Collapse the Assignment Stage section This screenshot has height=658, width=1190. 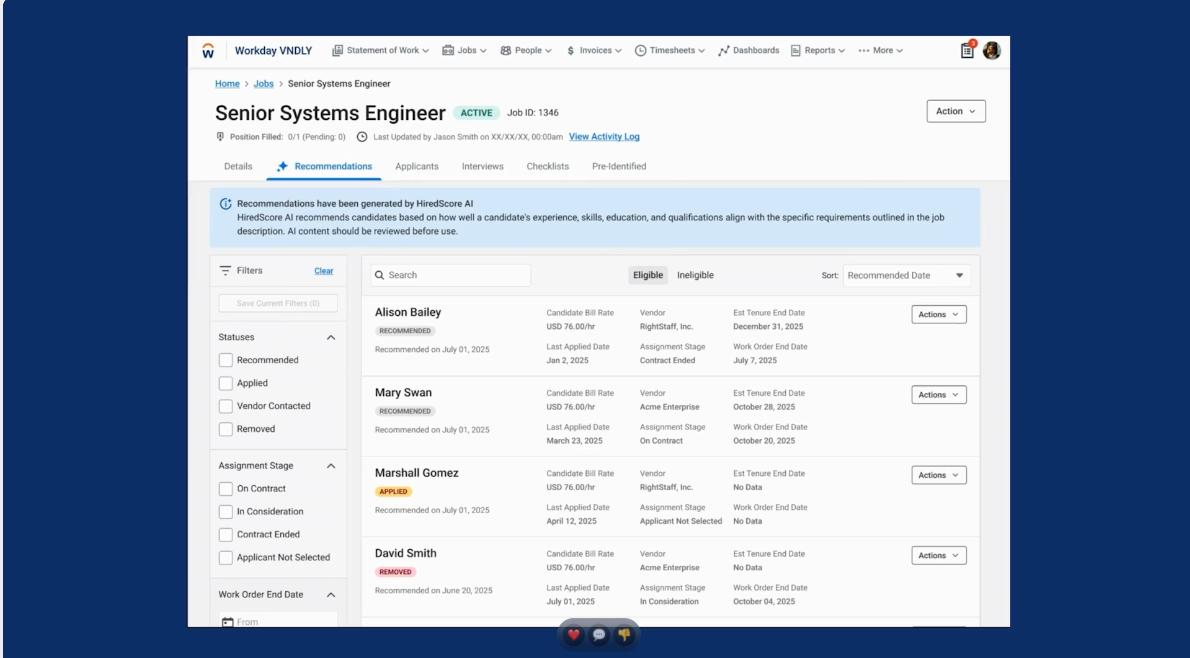click(331, 466)
